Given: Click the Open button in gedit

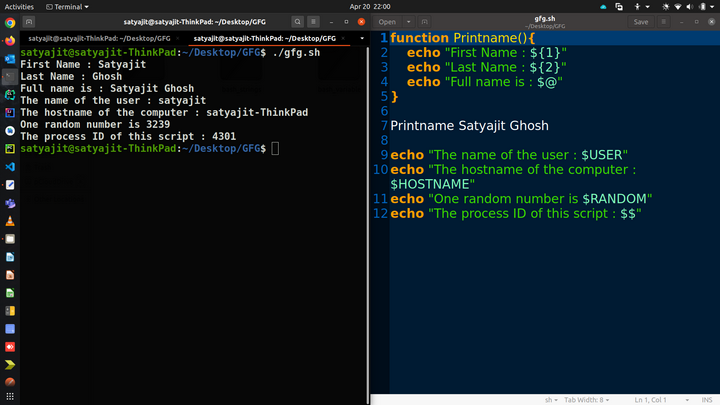Looking at the screenshot, I should pyautogui.click(x=387, y=22).
